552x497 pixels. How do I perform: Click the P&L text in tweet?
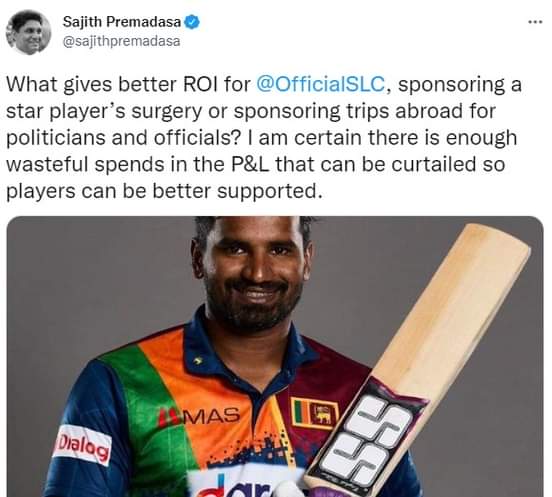click(x=250, y=164)
